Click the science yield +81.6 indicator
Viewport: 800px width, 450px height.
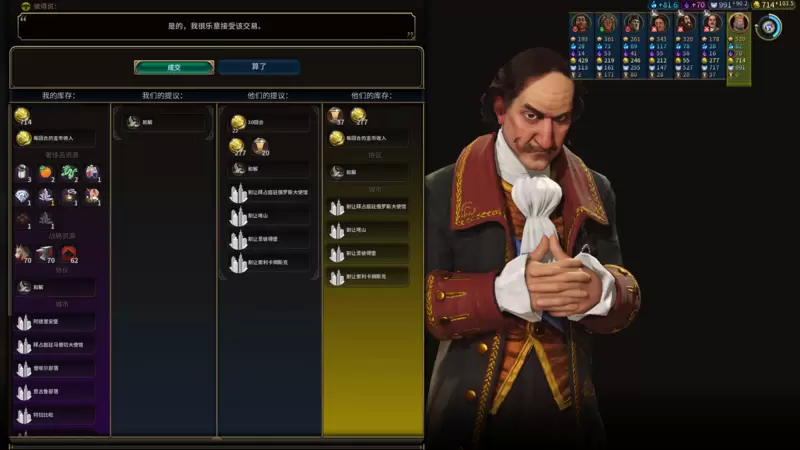(663, 5)
